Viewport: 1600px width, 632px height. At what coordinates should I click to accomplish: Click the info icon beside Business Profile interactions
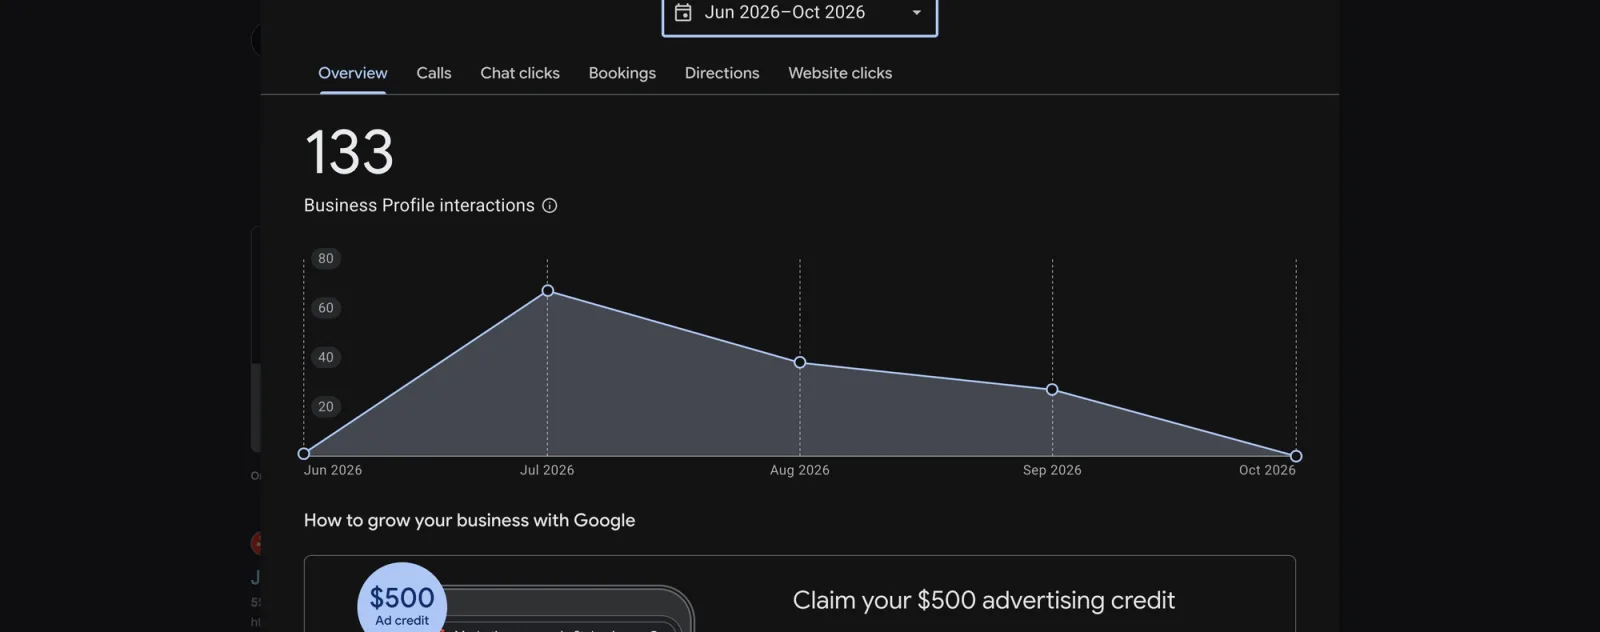[x=550, y=206]
